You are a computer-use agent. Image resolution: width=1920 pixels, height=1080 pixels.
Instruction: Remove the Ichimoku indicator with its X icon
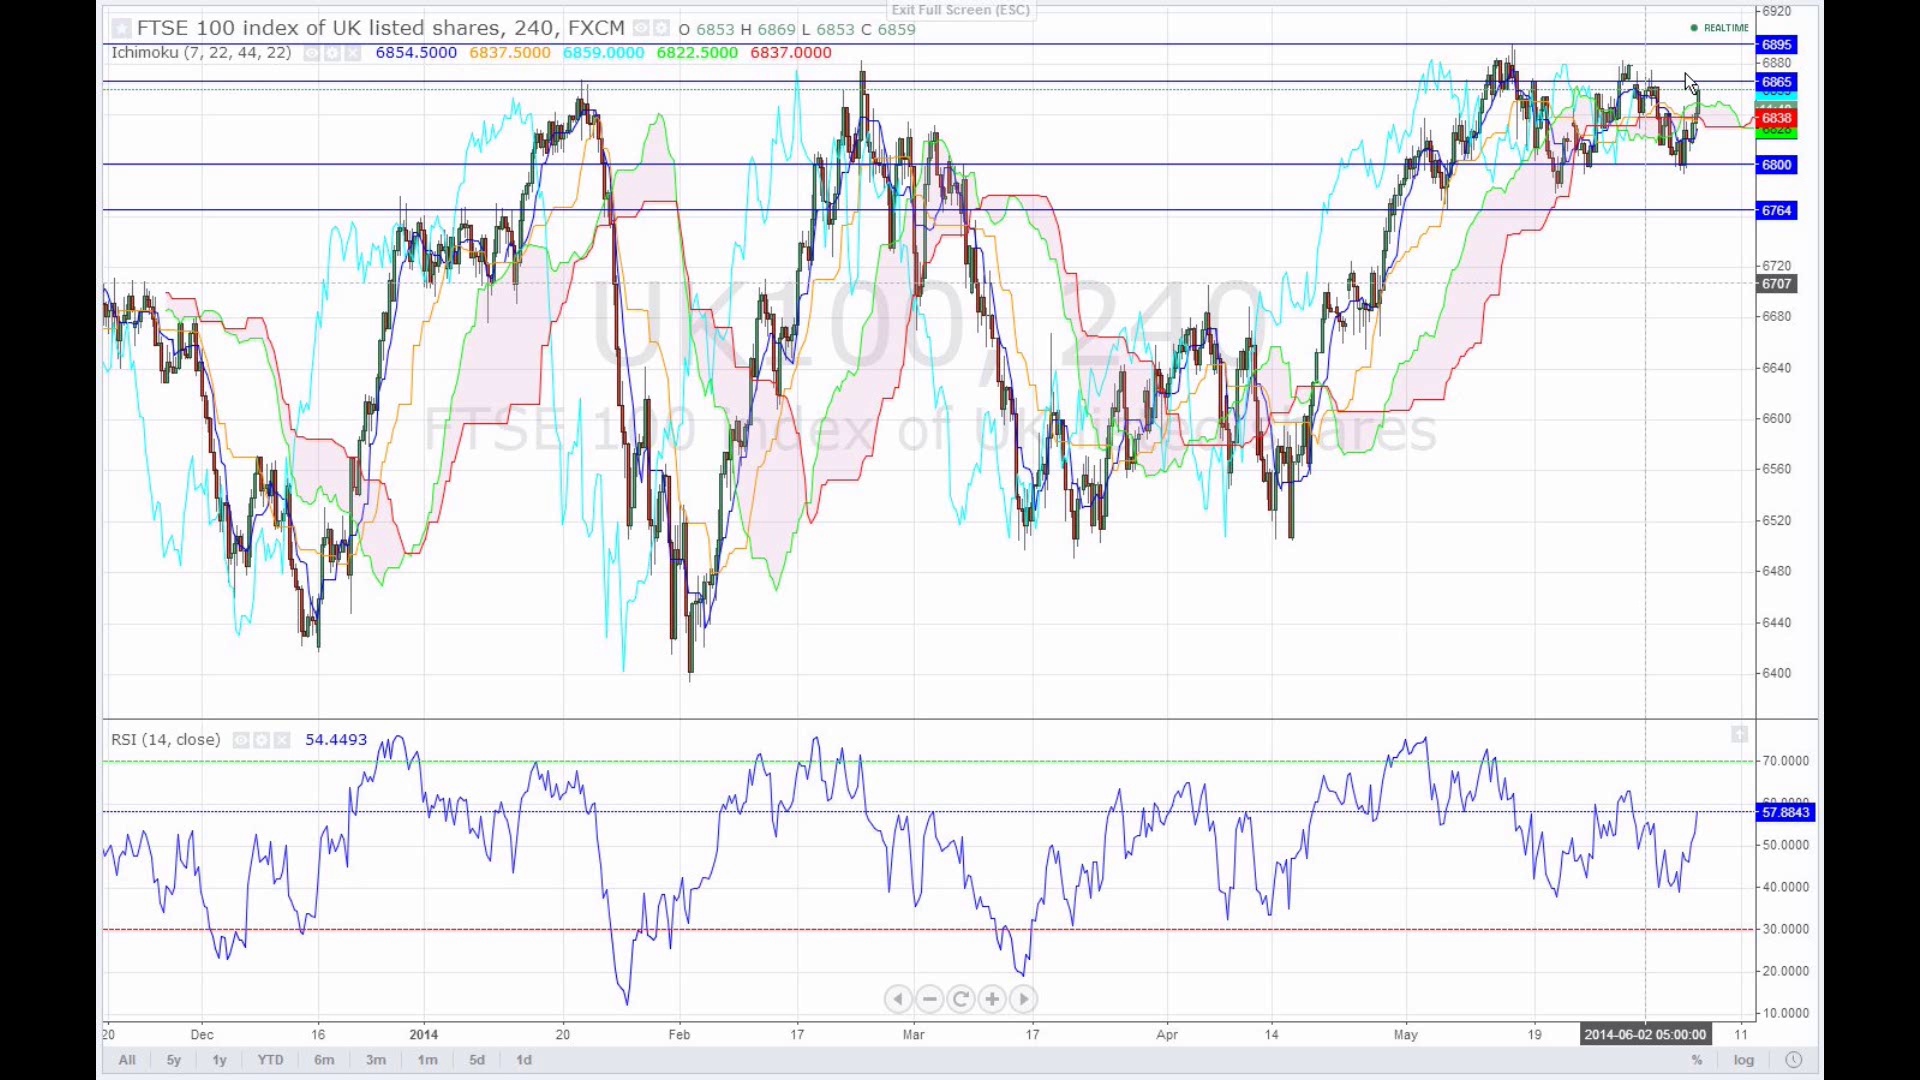pos(353,53)
